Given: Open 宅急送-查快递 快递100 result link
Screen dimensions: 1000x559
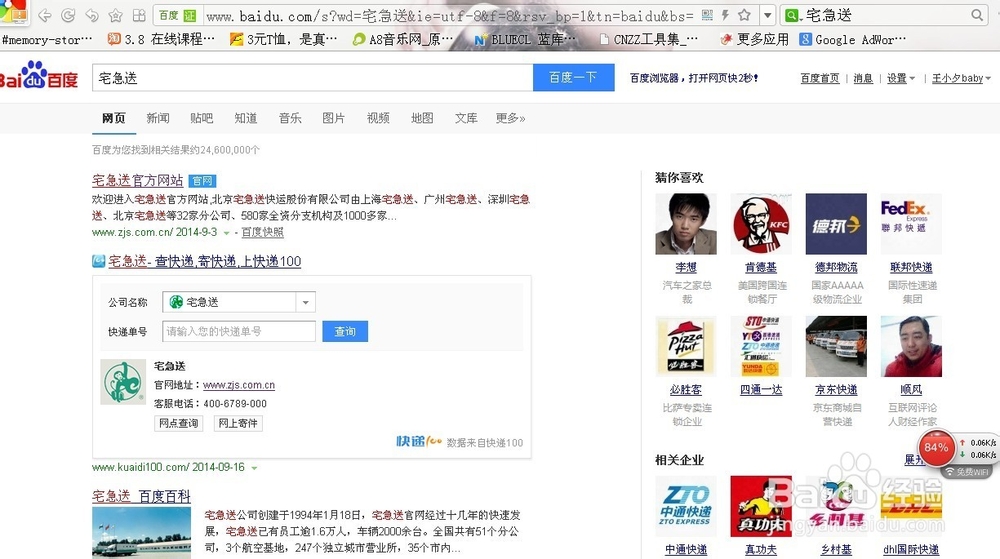Looking at the screenshot, I should 204,261.
